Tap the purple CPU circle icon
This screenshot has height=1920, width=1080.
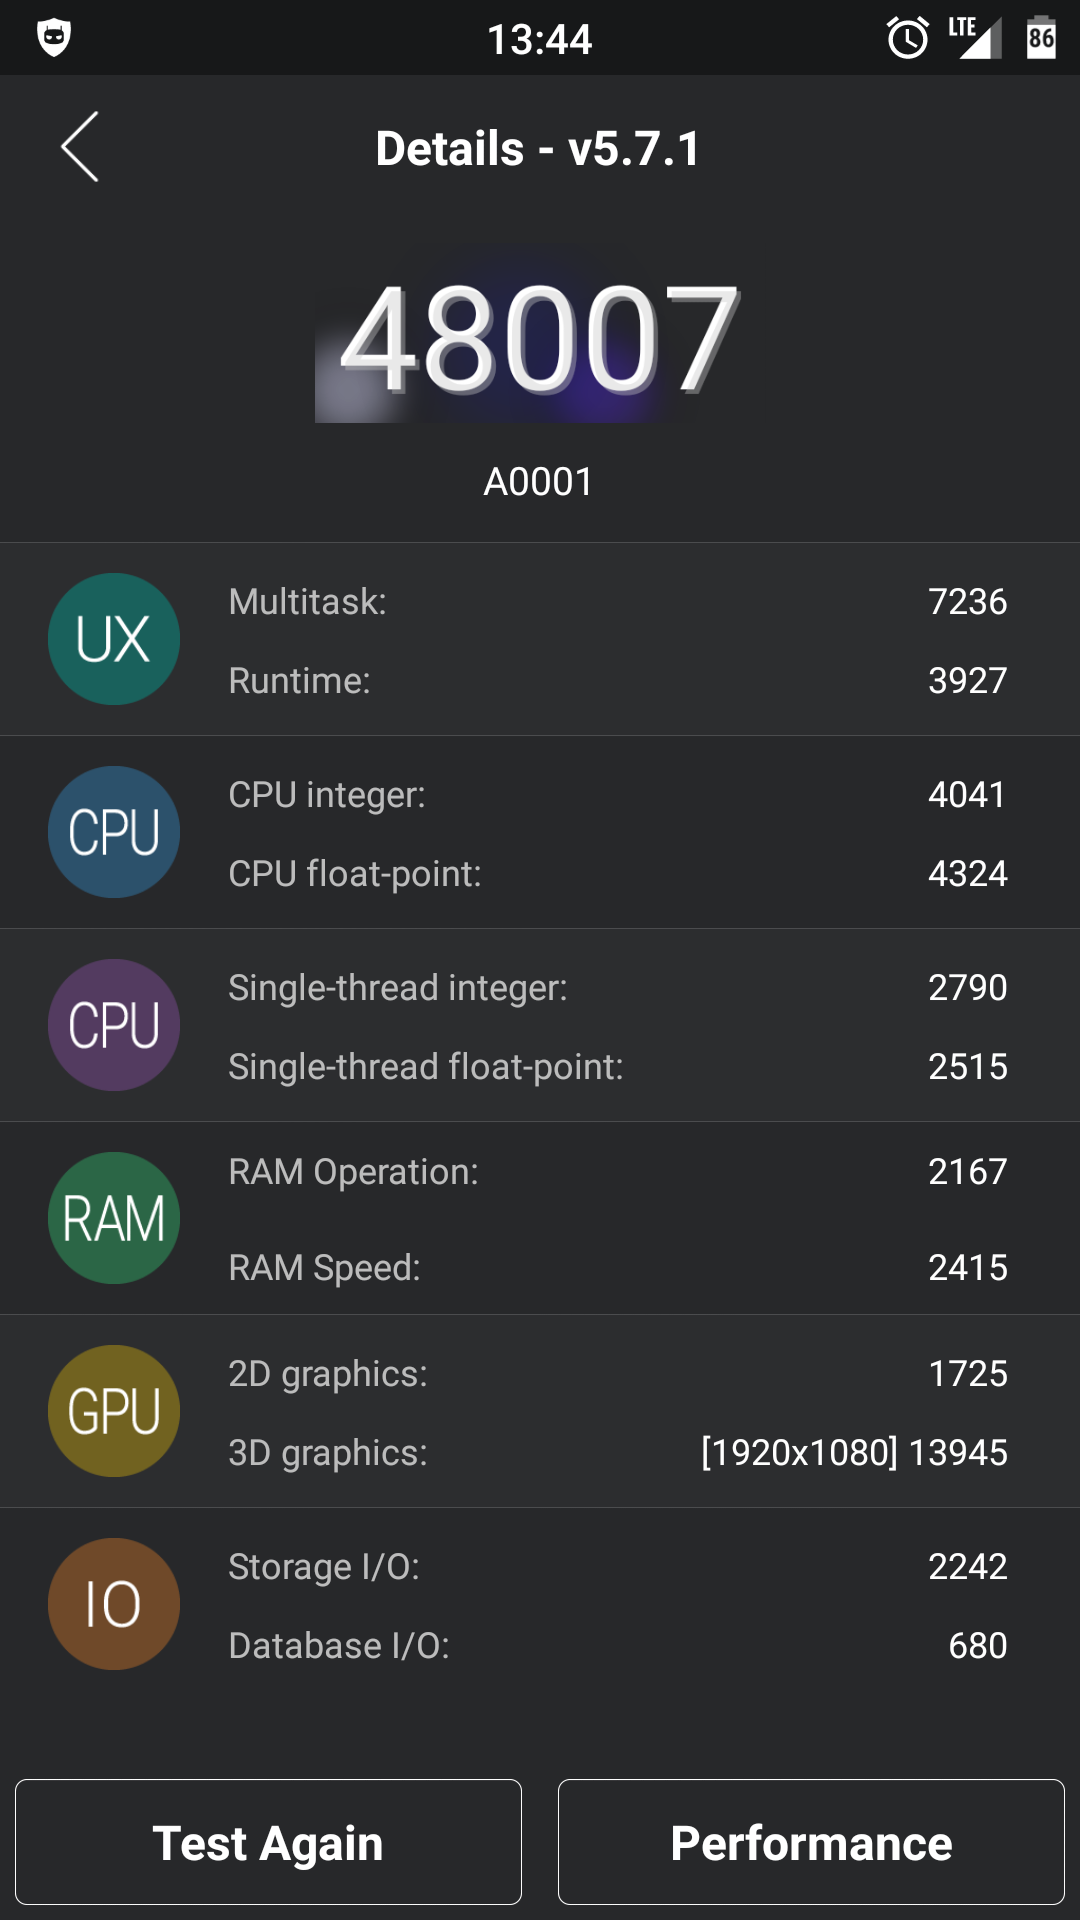coord(114,1025)
